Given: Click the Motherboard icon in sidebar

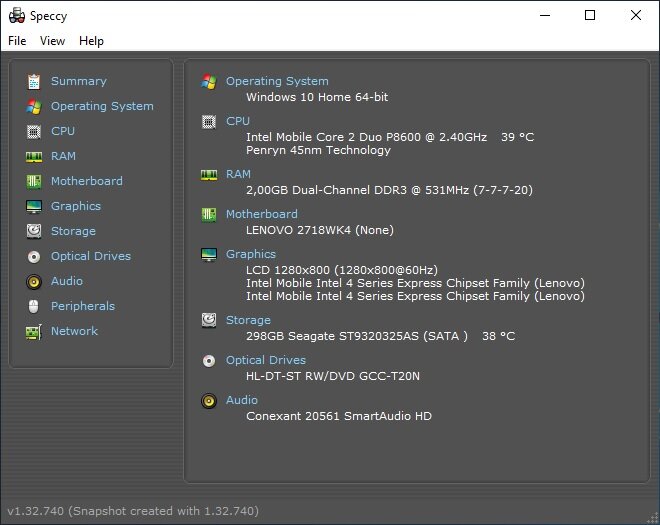Looking at the screenshot, I should [34, 182].
